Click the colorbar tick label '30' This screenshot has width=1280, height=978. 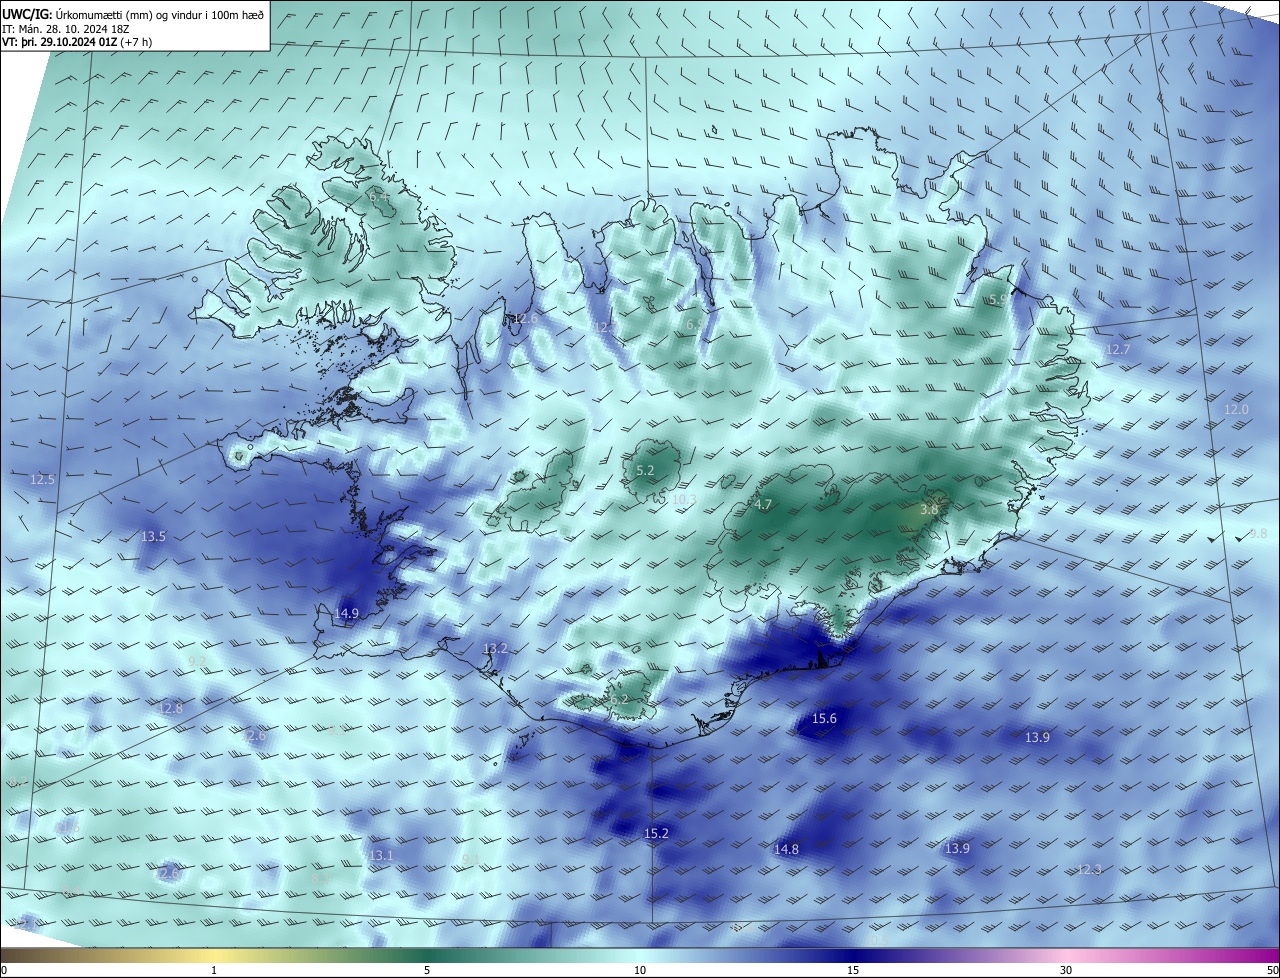coord(1066,970)
